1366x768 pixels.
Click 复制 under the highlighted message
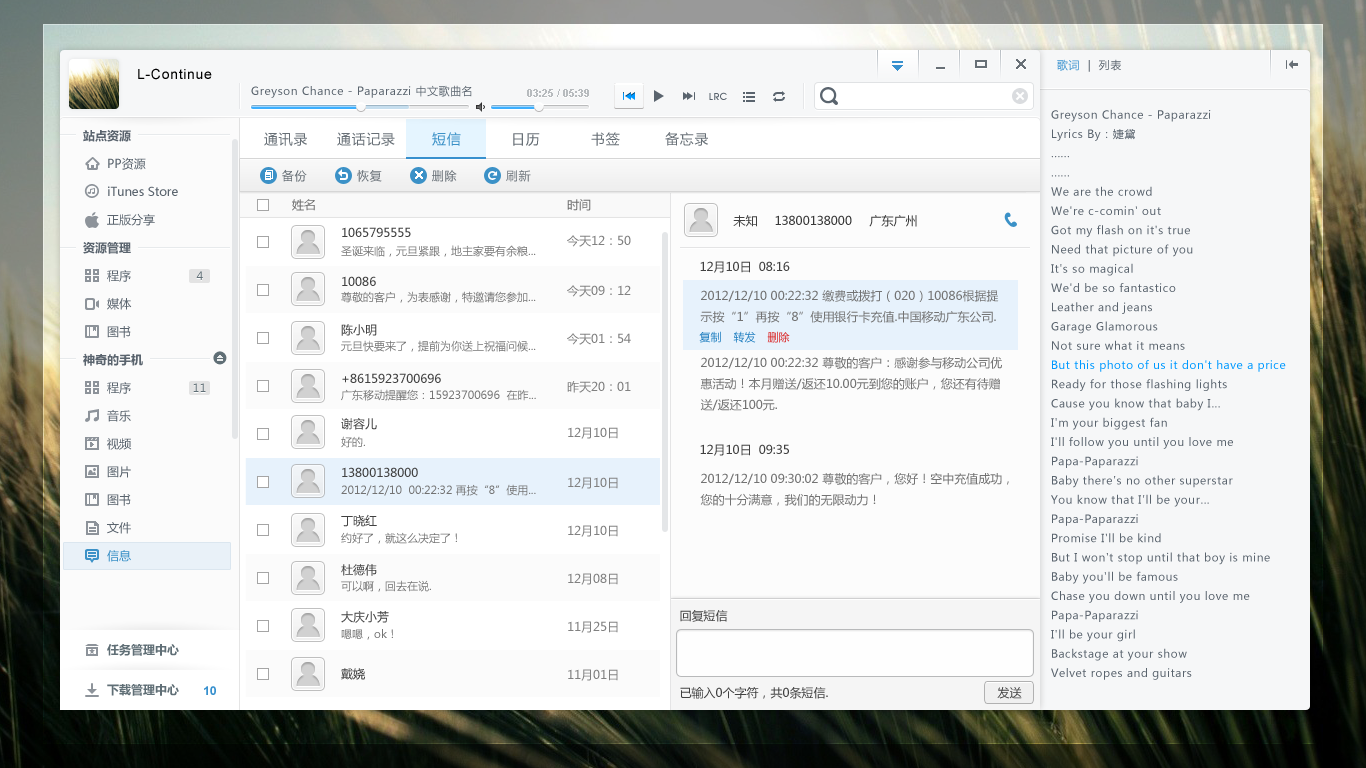[x=710, y=338]
